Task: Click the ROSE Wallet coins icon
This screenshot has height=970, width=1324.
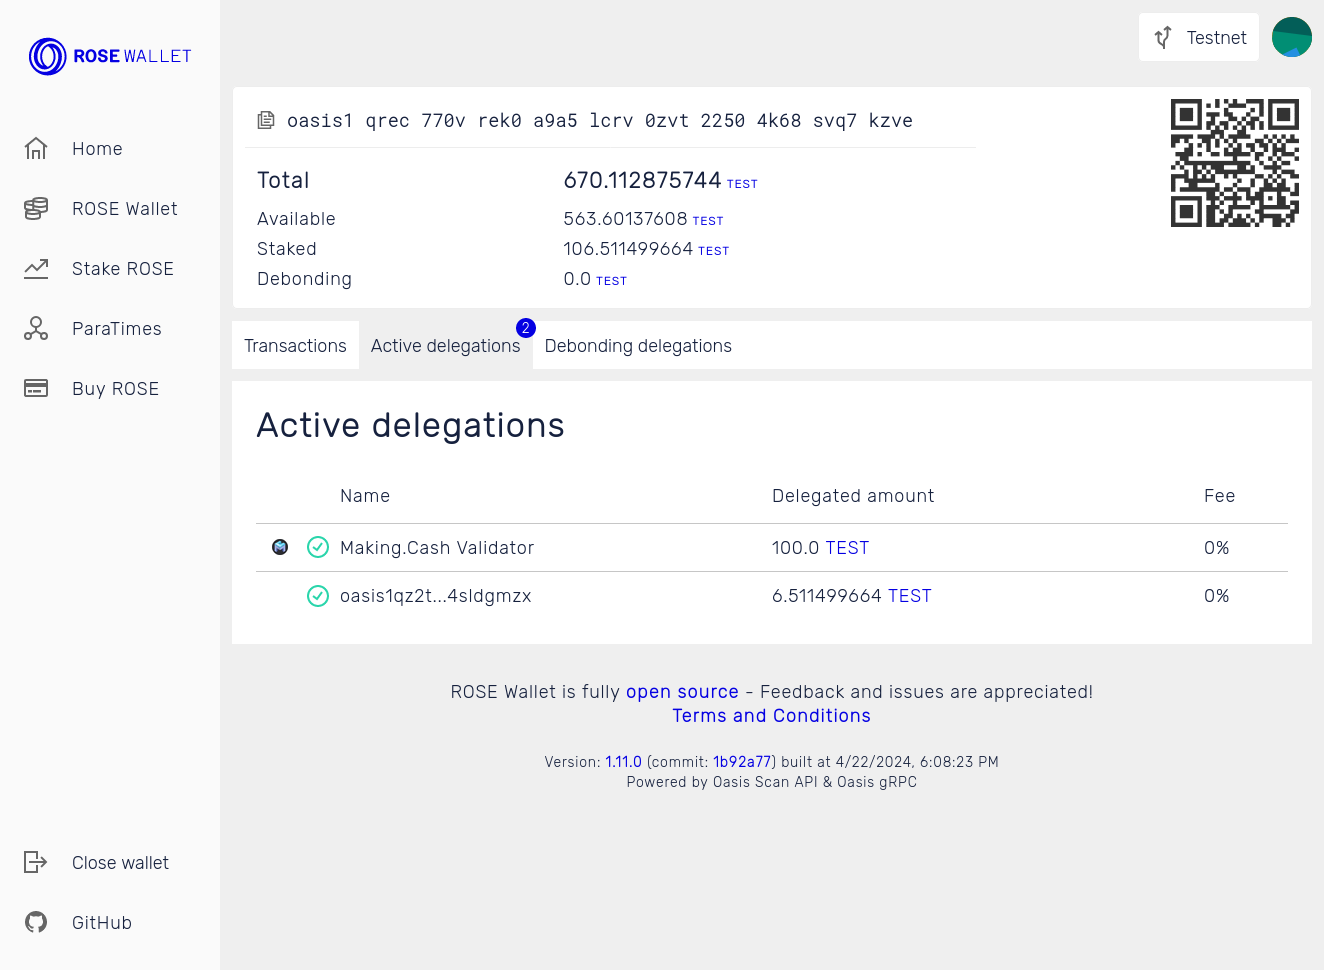Action: (x=36, y=209)
